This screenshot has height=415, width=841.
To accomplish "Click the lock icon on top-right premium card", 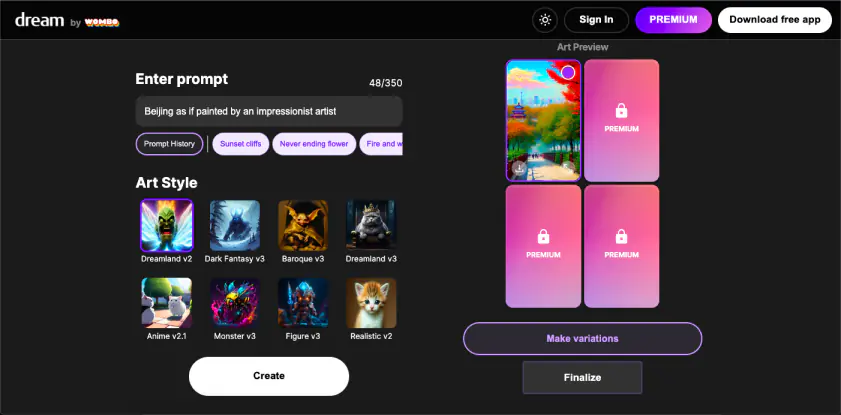I will [622, 110].
